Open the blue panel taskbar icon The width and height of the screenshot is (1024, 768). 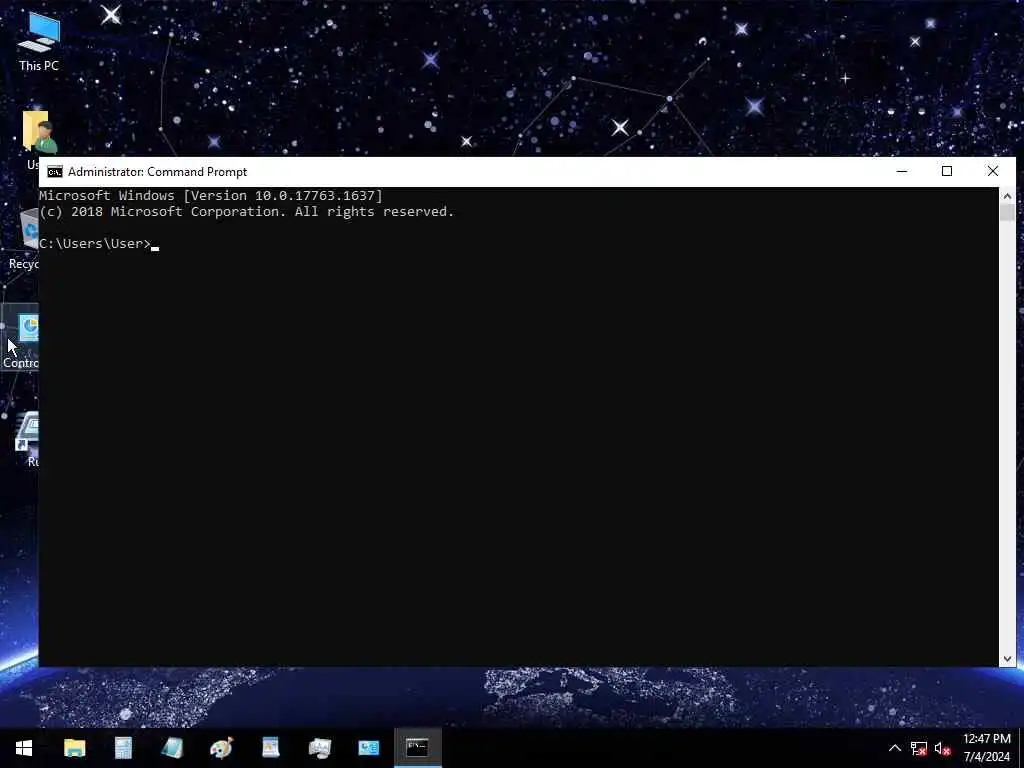coord(368,748)
